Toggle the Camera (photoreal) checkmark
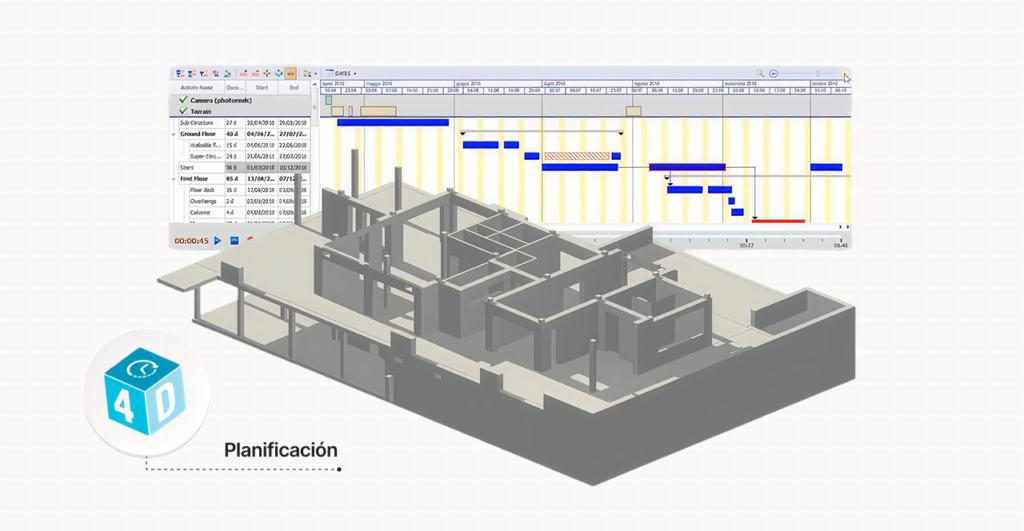Screen dimensions: 1024x531 pyautogui.click(x=183, y=101)
